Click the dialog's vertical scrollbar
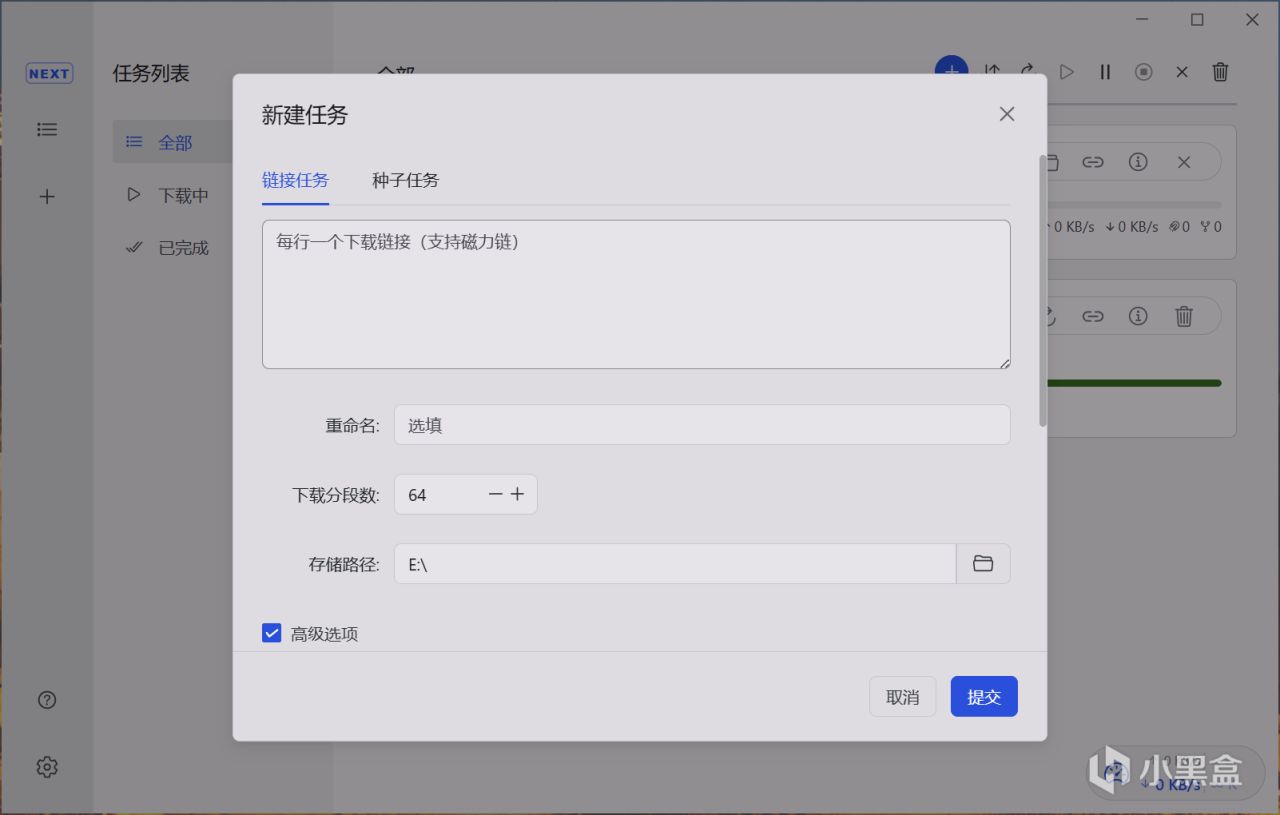Viewport: 1280px width, 815px height. click(1043, 290)
